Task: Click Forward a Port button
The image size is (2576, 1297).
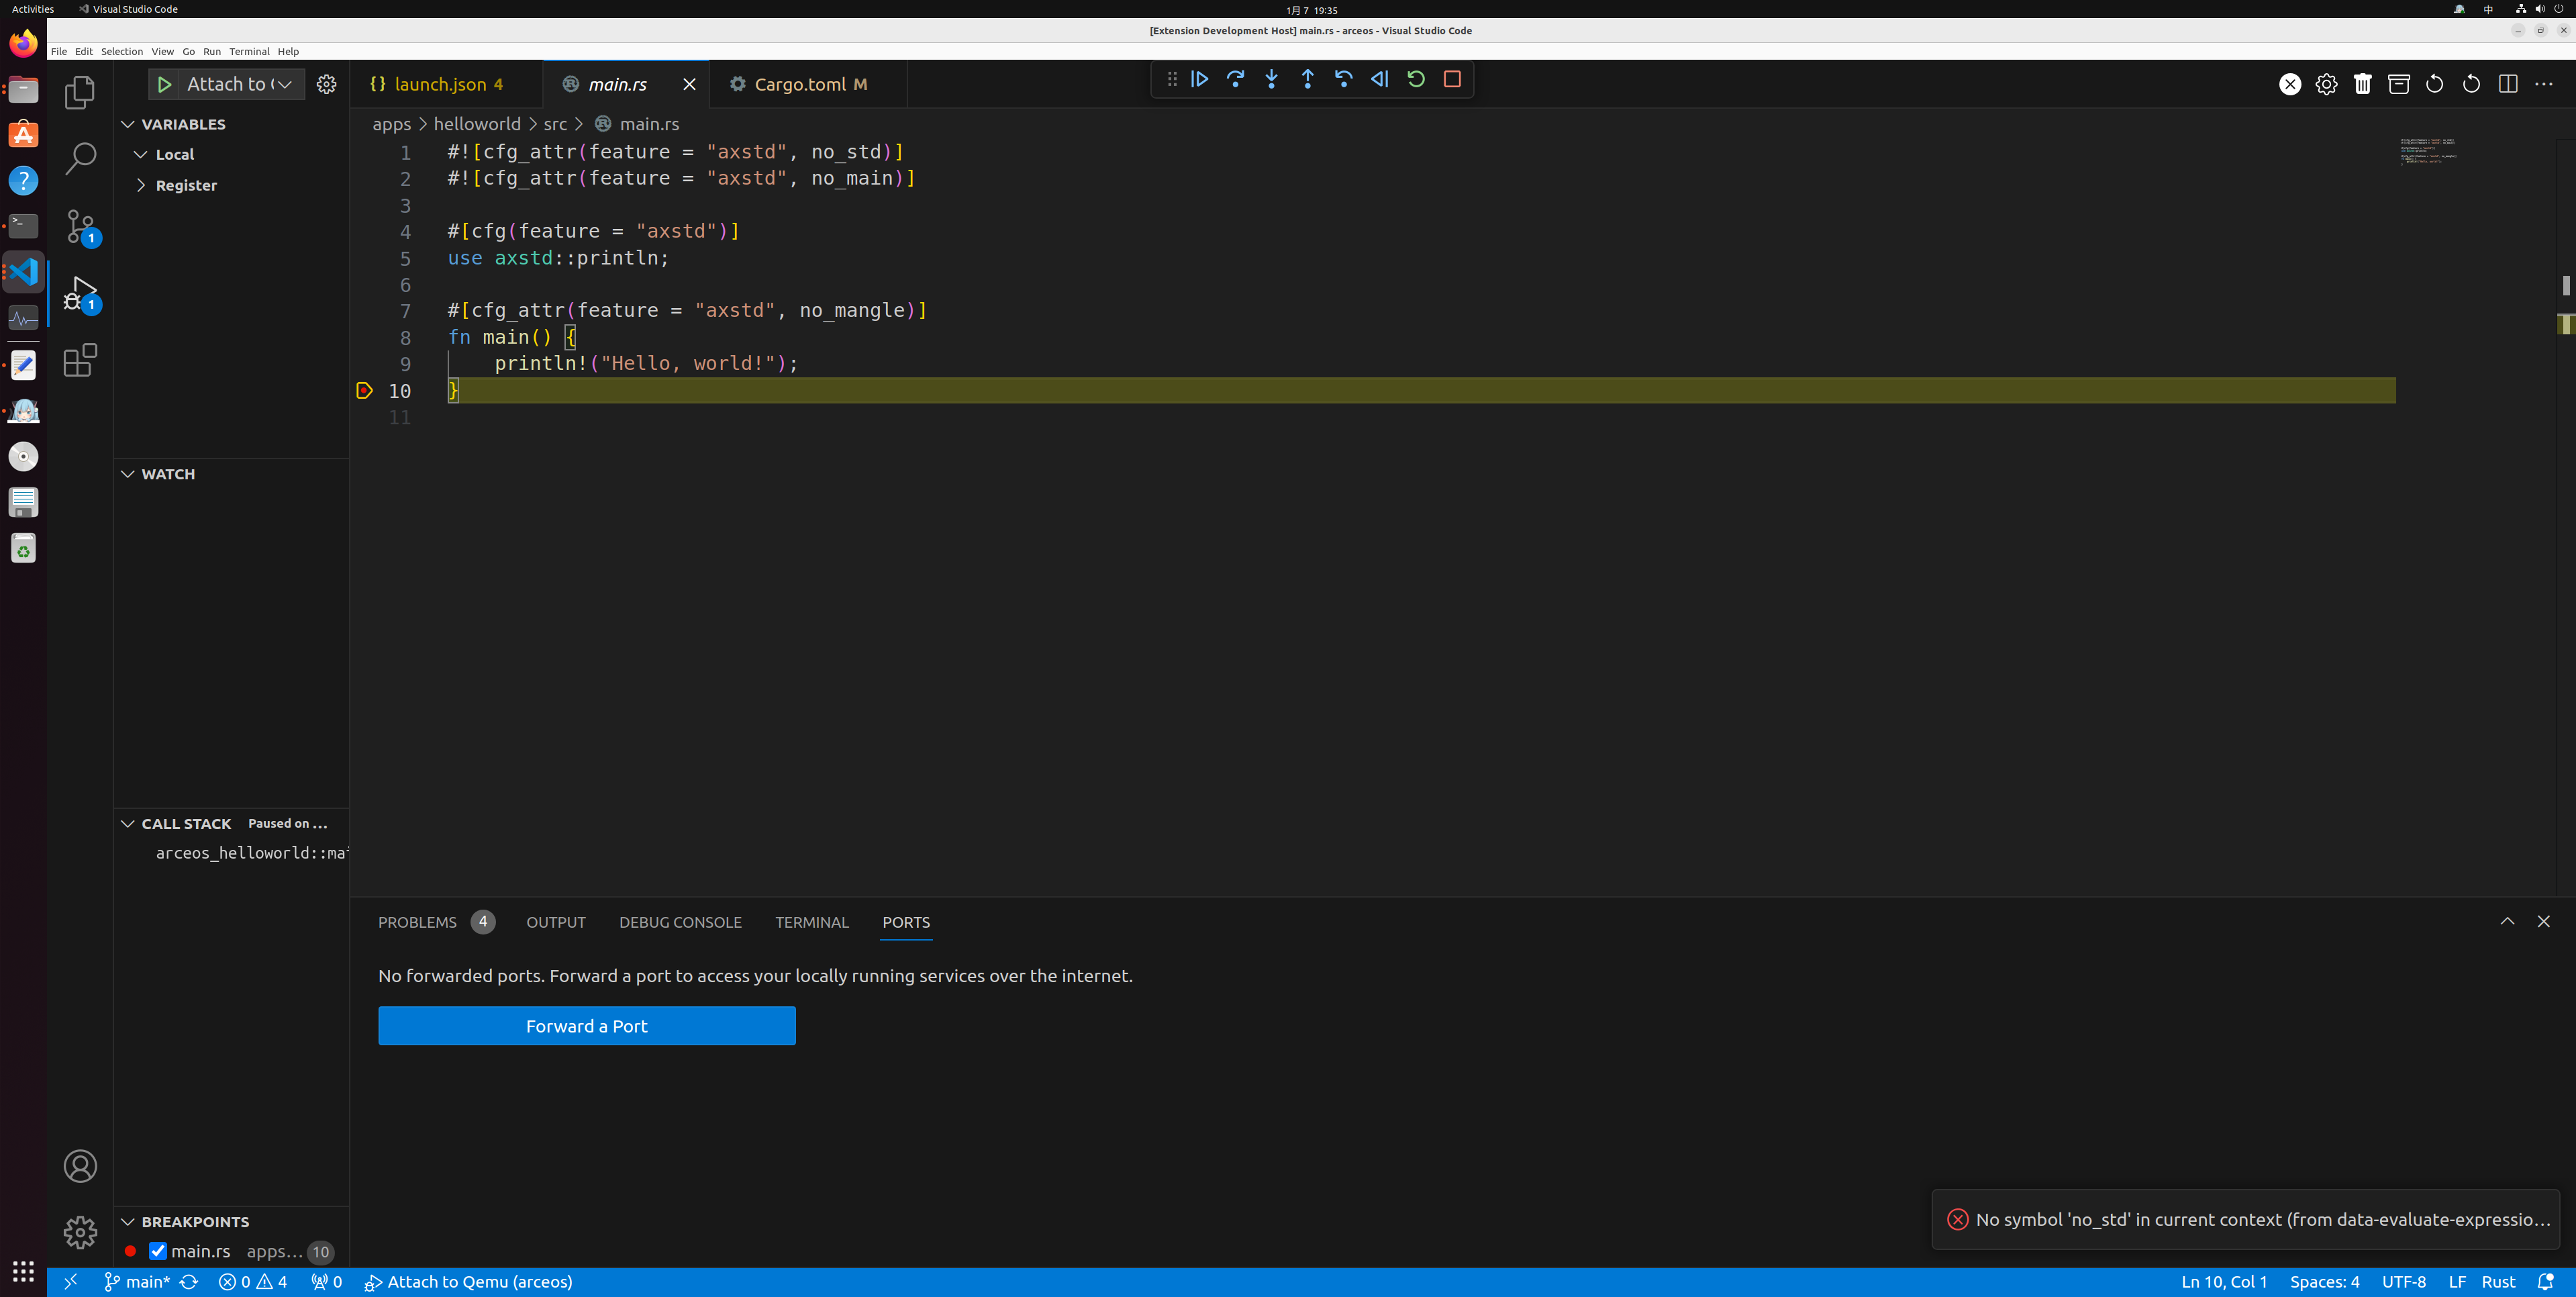Action: coord(587,1026)
